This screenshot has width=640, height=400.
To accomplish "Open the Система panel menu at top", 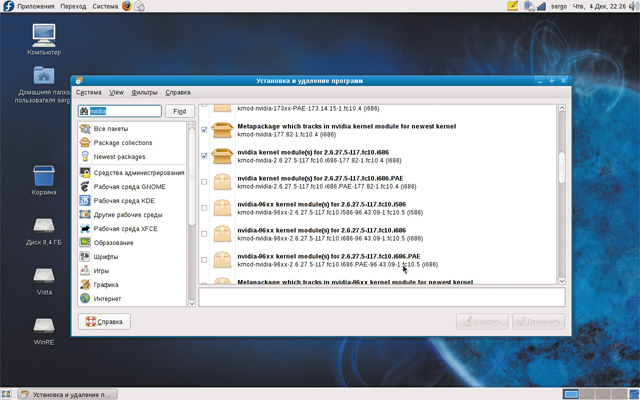I will (x=105, y=6).
